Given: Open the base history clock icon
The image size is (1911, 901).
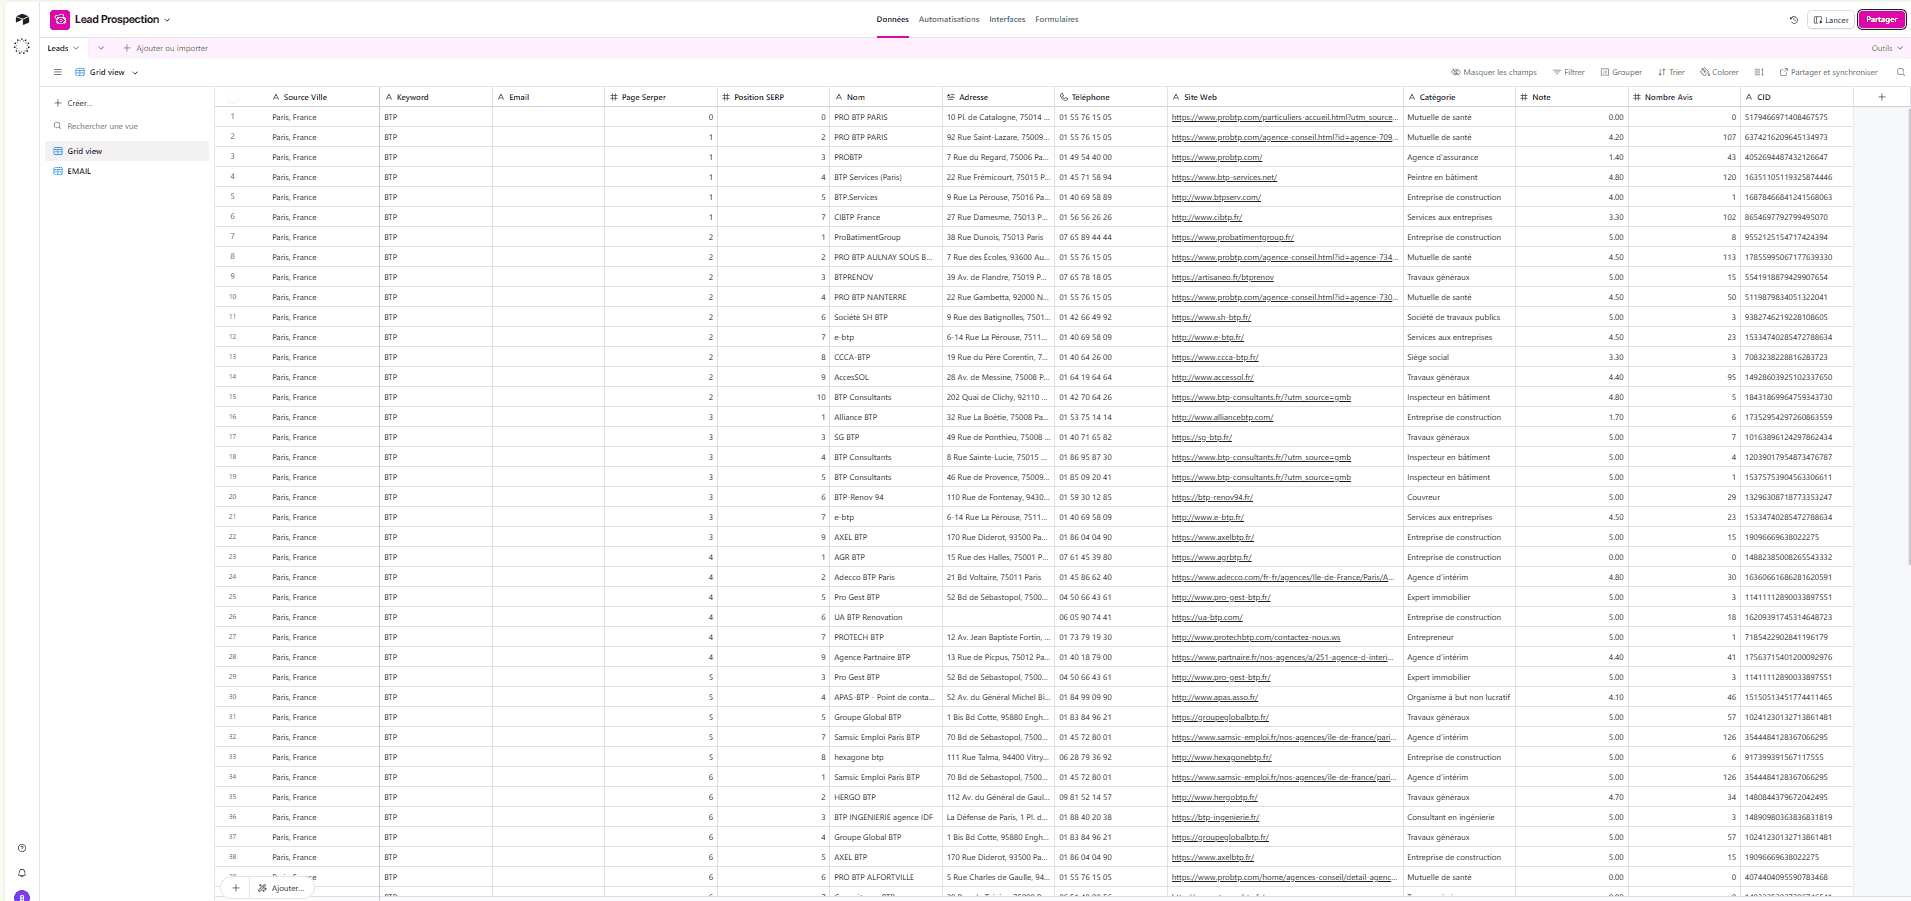Looking at the screenshot, I should click(x=1793, y=19).
